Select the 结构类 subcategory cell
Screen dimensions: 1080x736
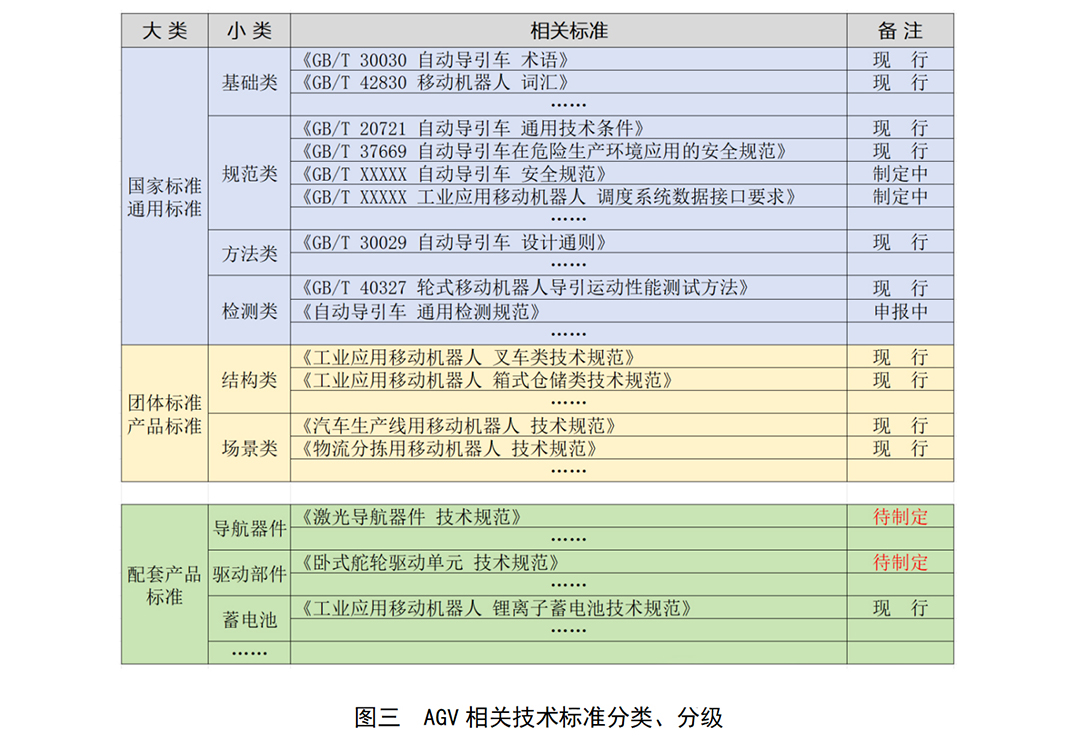click(249, 380)
